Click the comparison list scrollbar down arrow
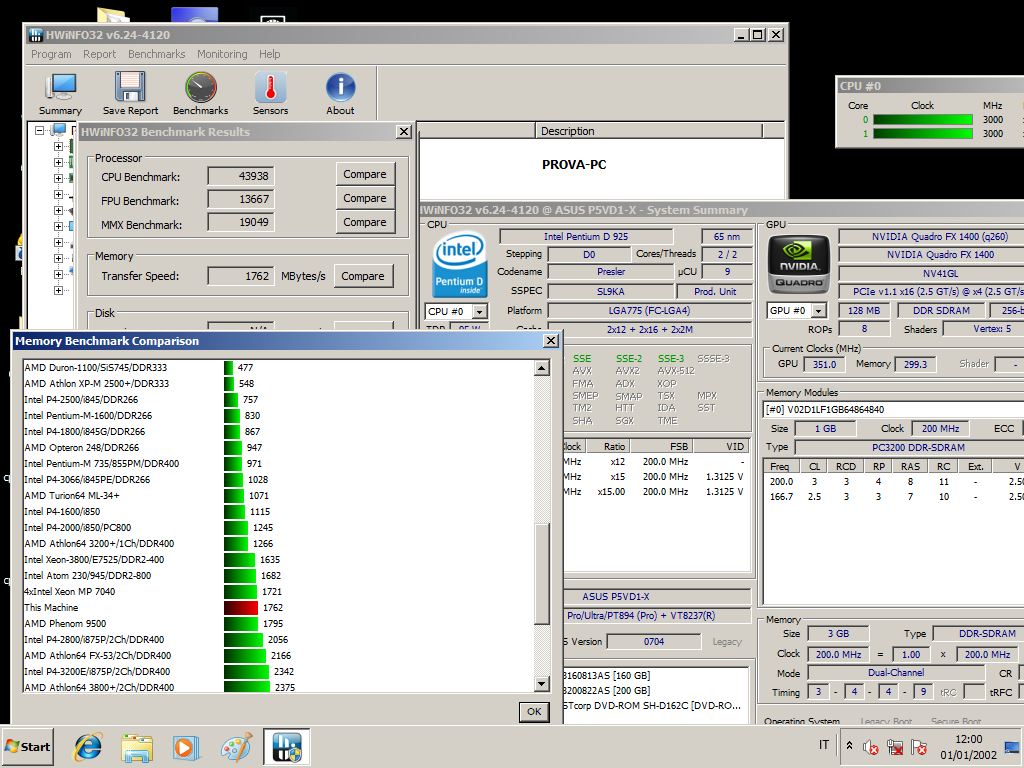1024x768 pixels. click(x=542, y=684)
